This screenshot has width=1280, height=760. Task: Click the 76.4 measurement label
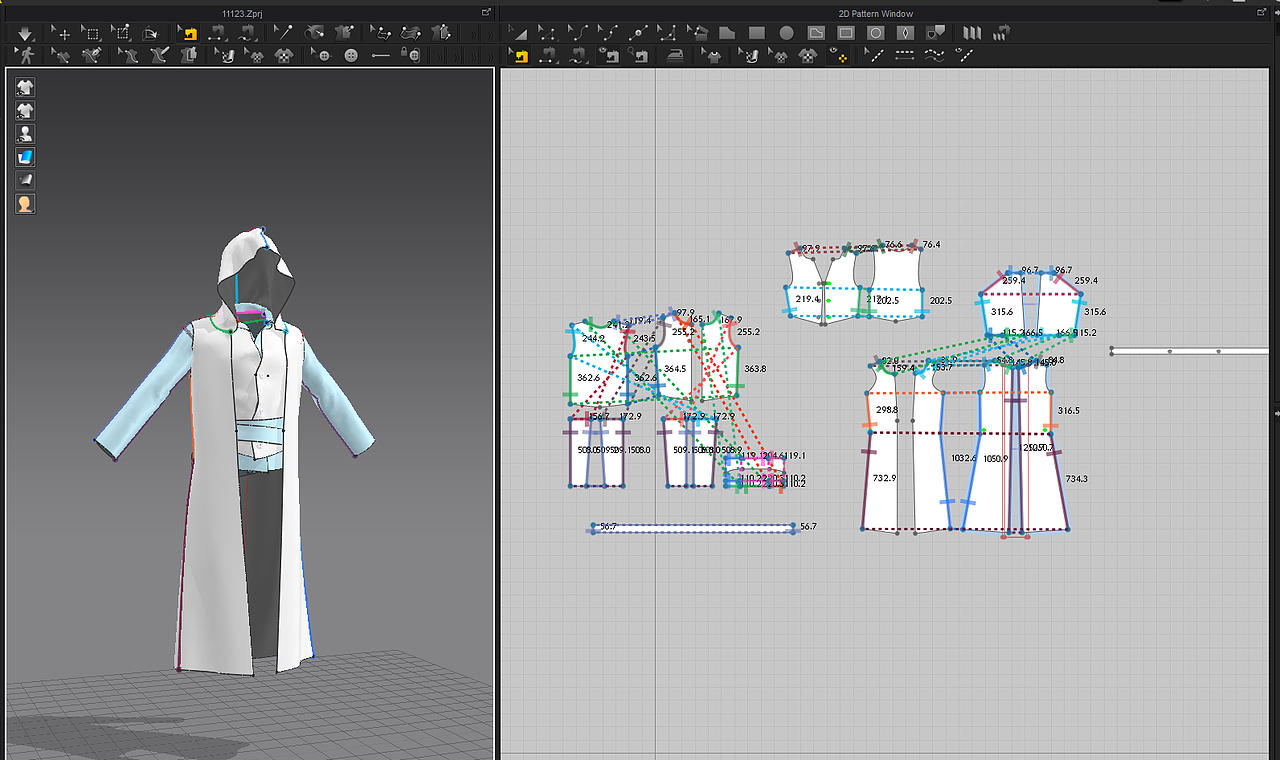point(931,245)
